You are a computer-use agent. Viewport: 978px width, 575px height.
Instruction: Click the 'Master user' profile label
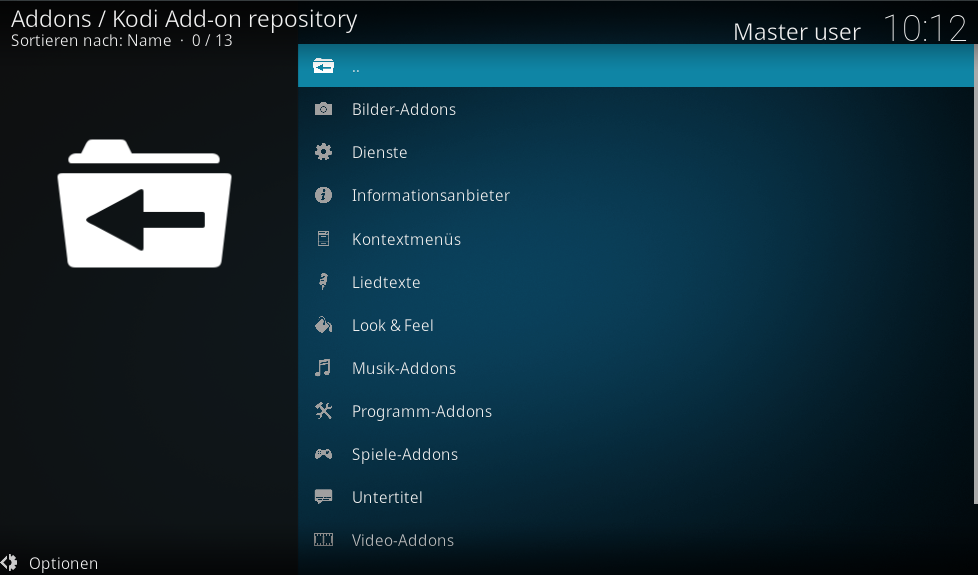(x=796, y=32)
